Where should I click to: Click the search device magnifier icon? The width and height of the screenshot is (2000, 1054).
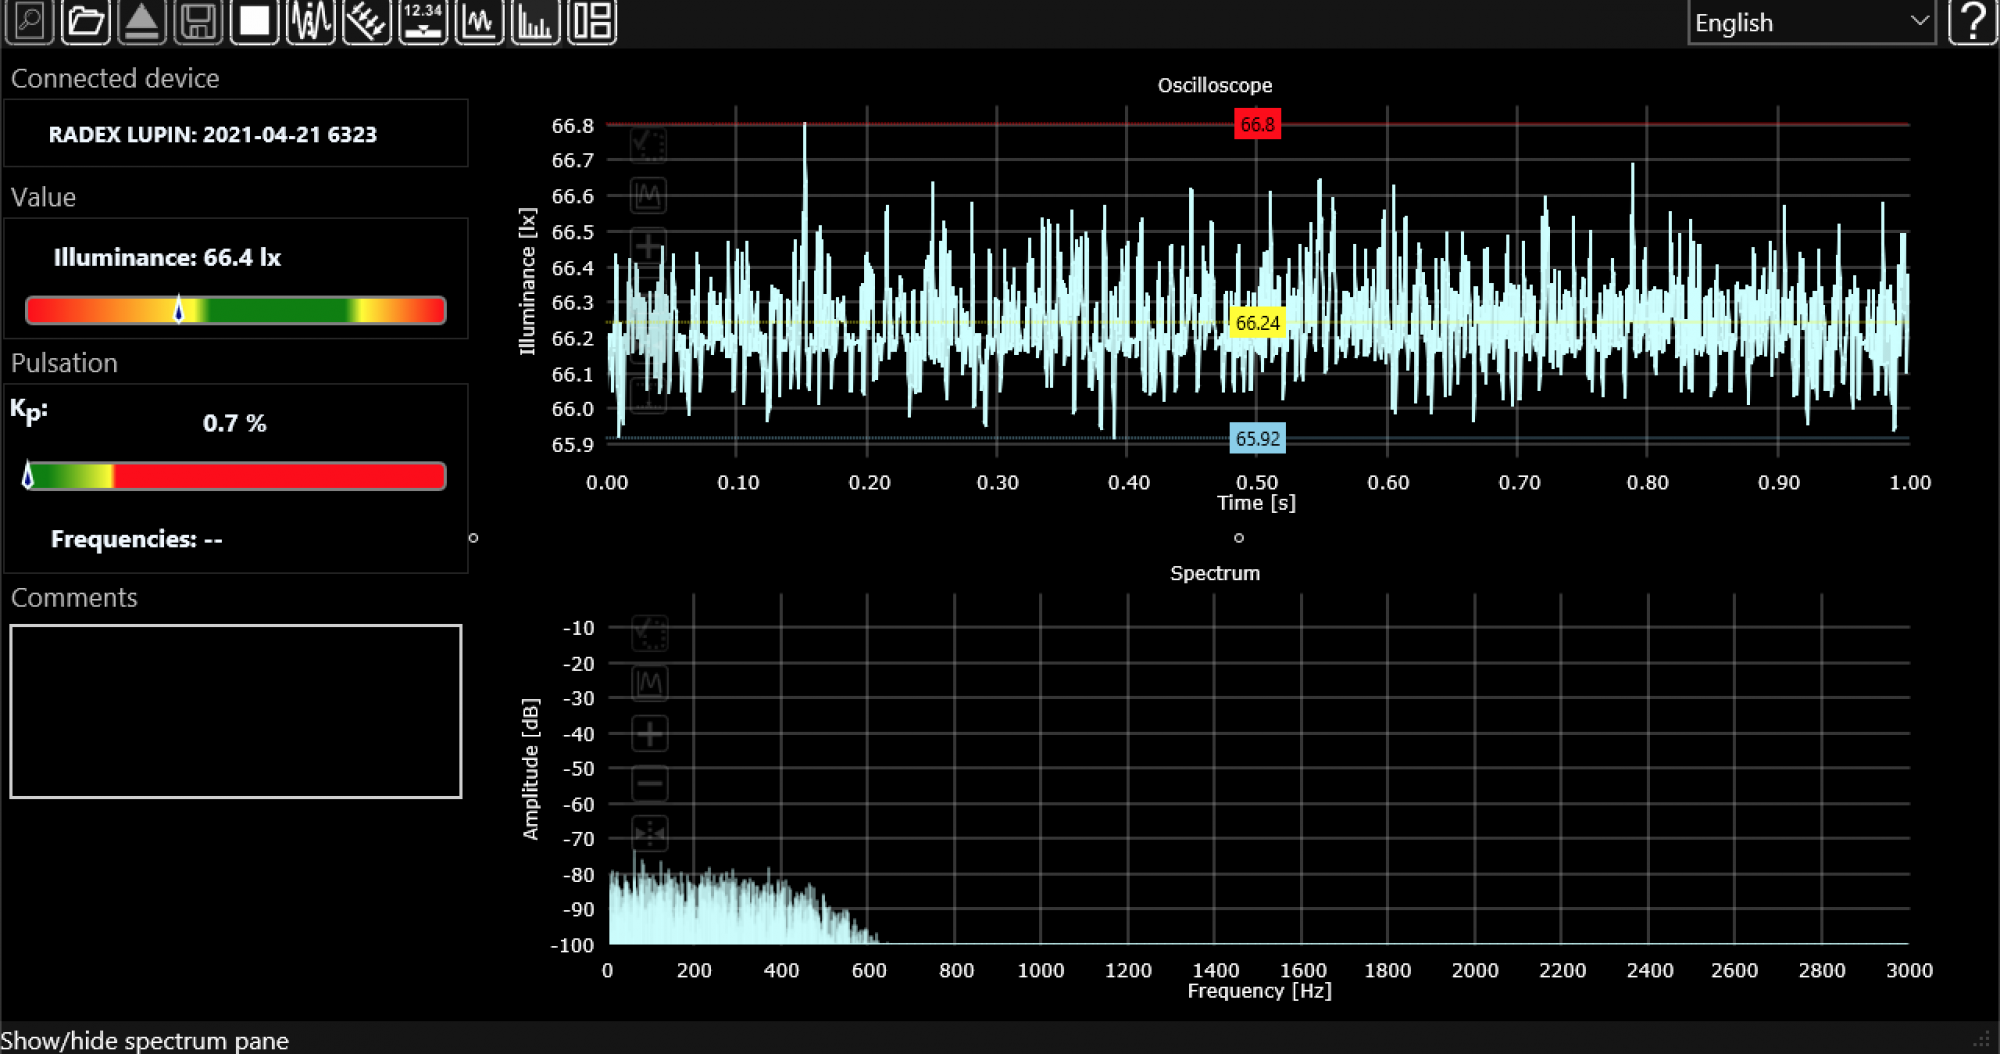(30, 21)
